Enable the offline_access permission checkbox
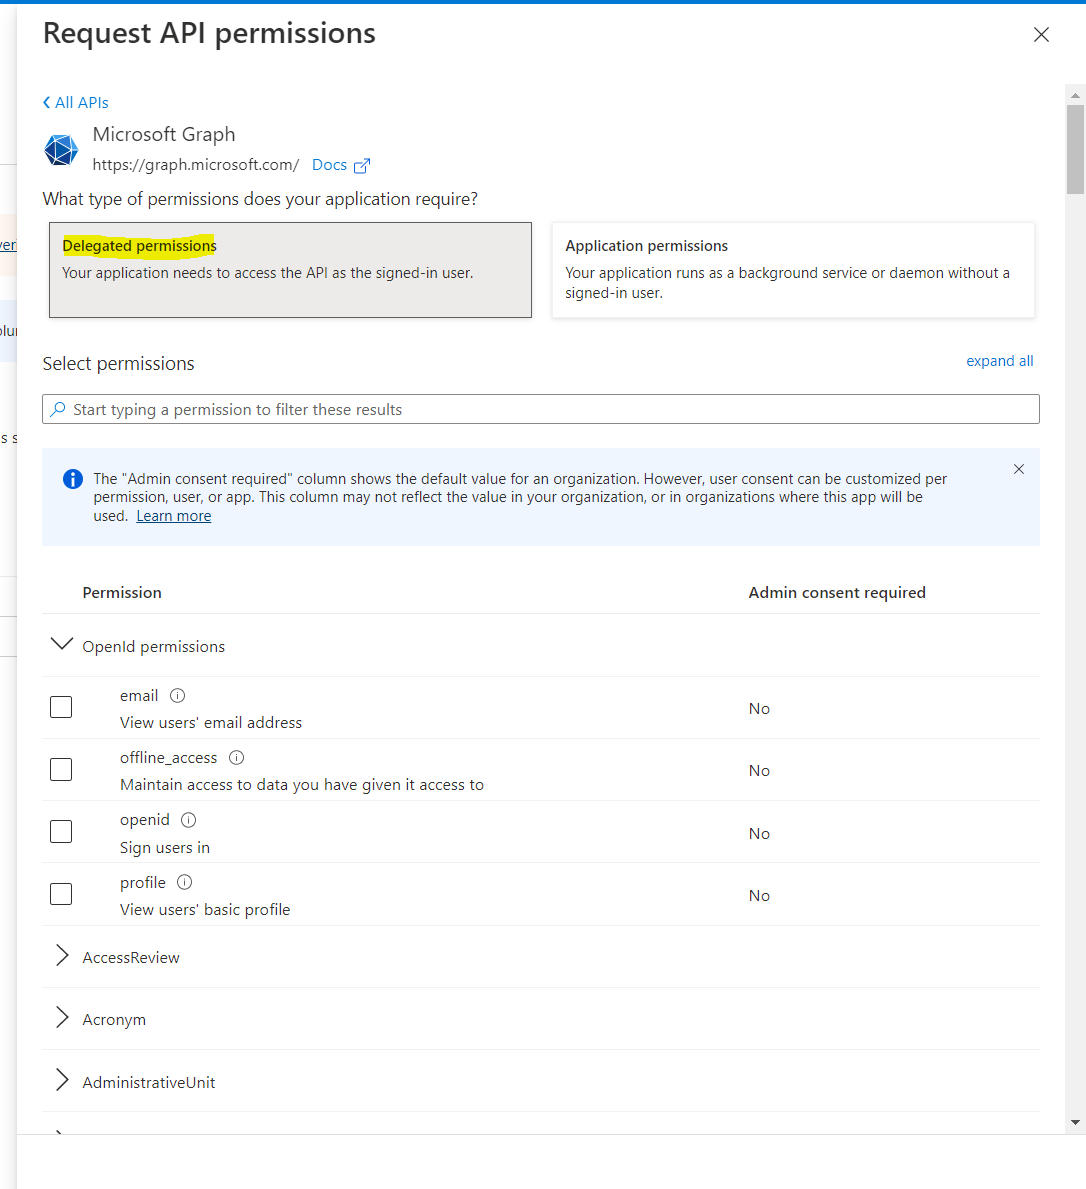The image size is (1086, 1189). coord(61,770)
